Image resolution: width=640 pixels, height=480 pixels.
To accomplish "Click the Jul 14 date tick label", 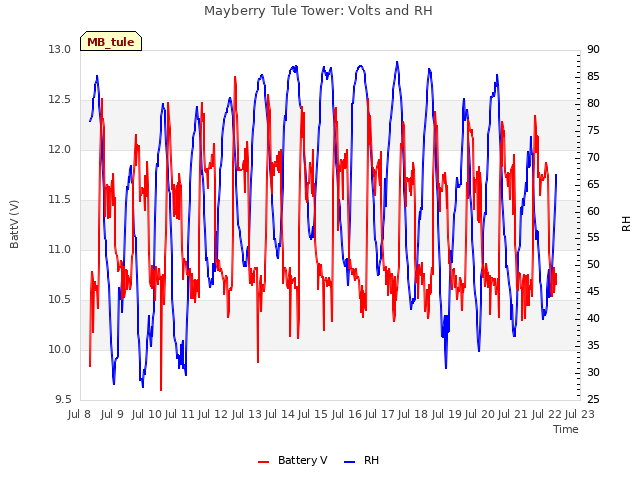I will (280, 414).
